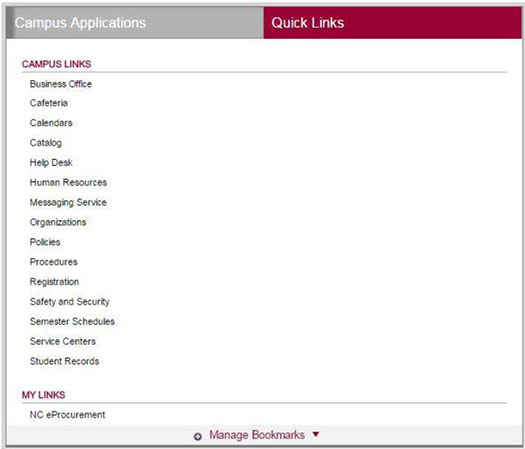525x449 pixels.
Task: Open the Human Resources link
Action: 68,182
